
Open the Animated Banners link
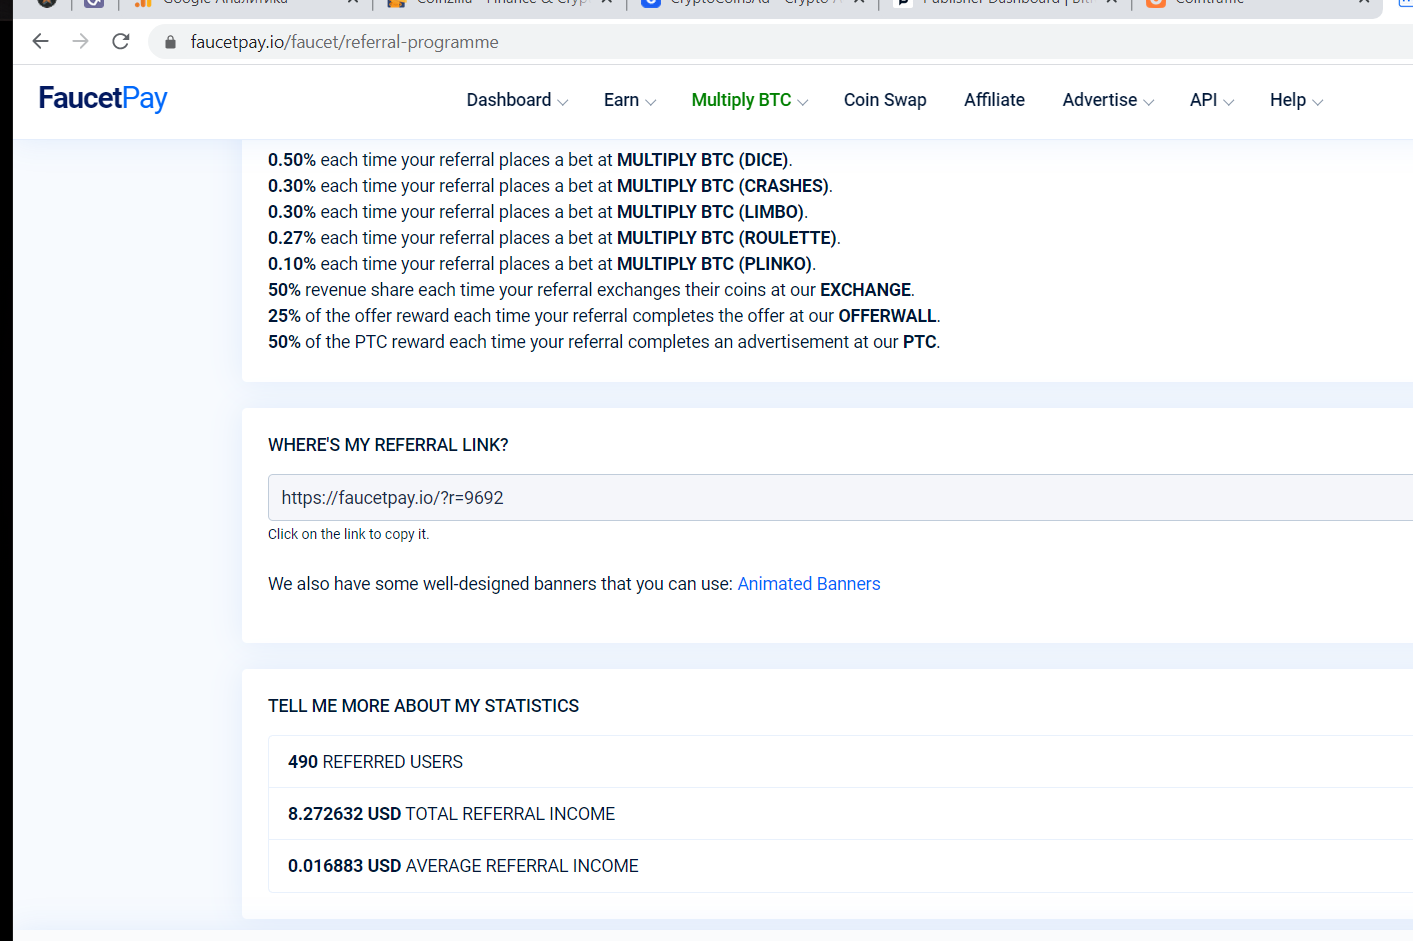(809, 584)
